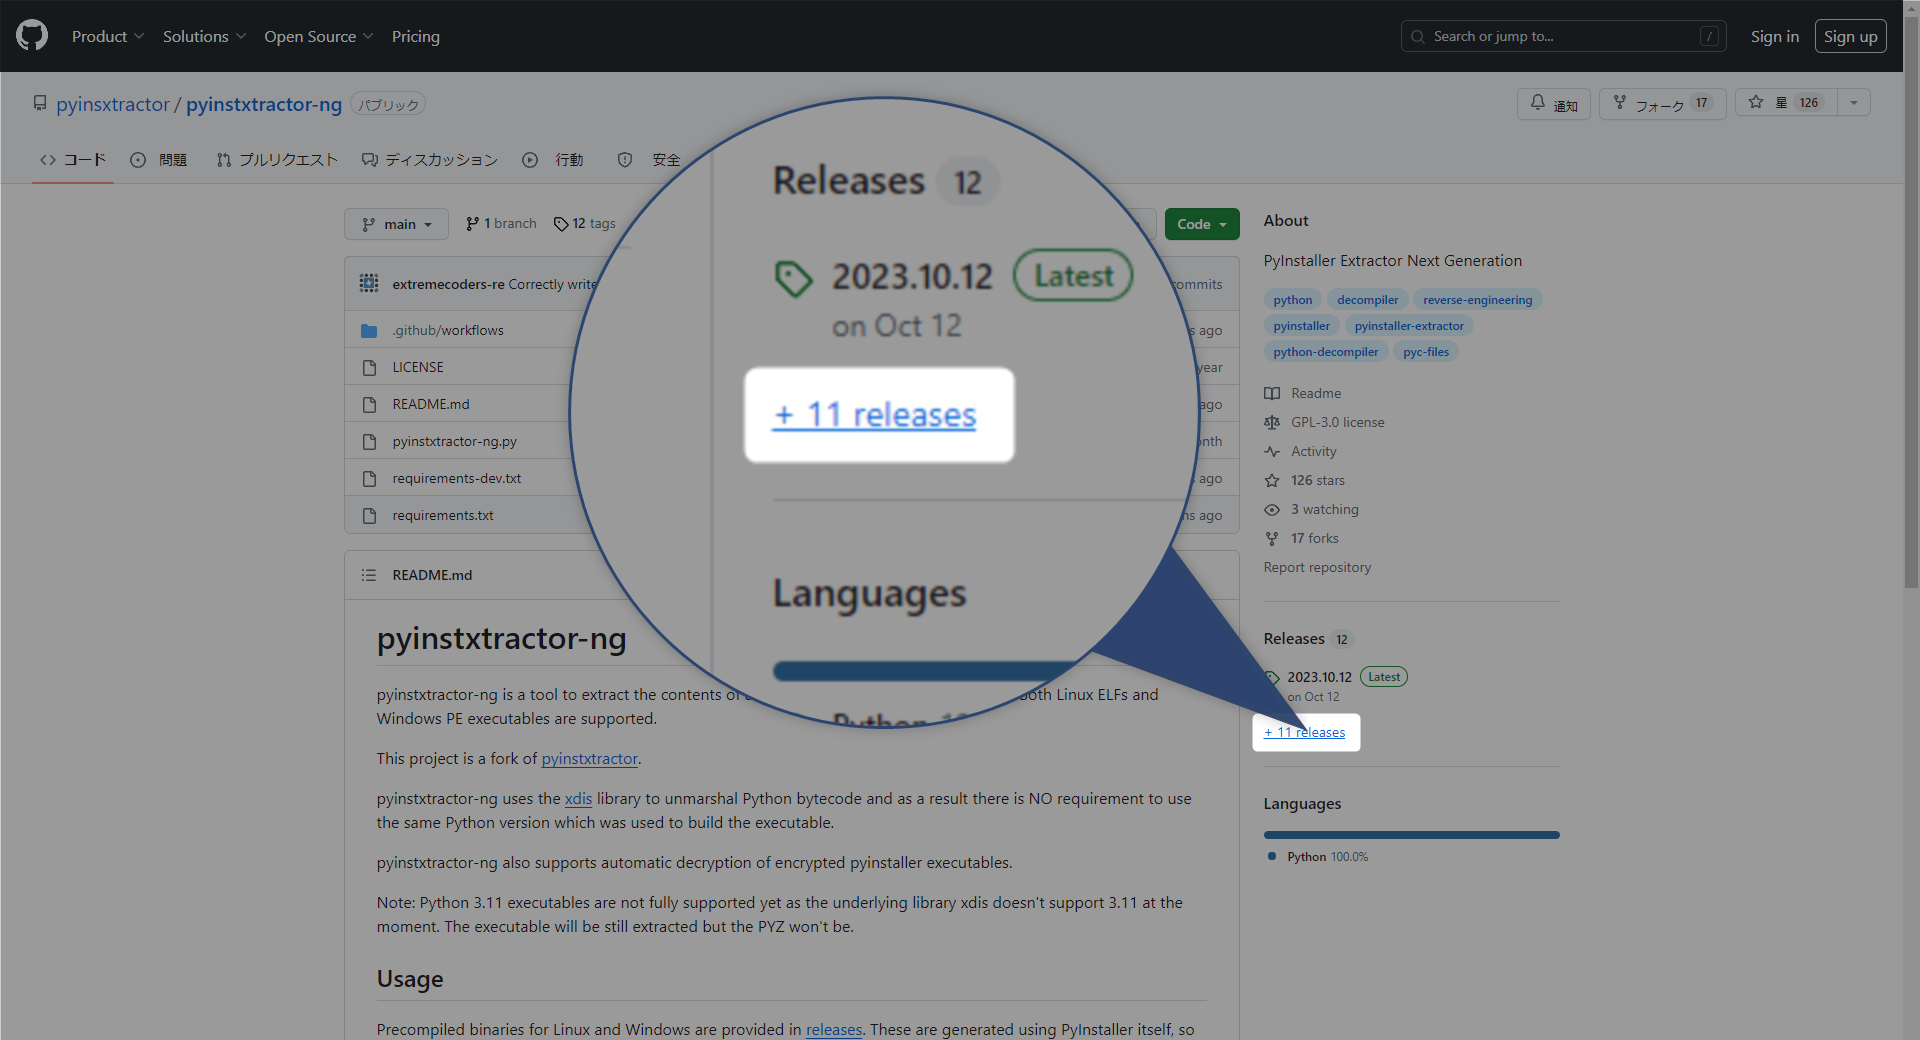This screenshot has width=1920, height=1040.
Task: Switch to the プルリクエスト tab
Action: pos(277,160)
